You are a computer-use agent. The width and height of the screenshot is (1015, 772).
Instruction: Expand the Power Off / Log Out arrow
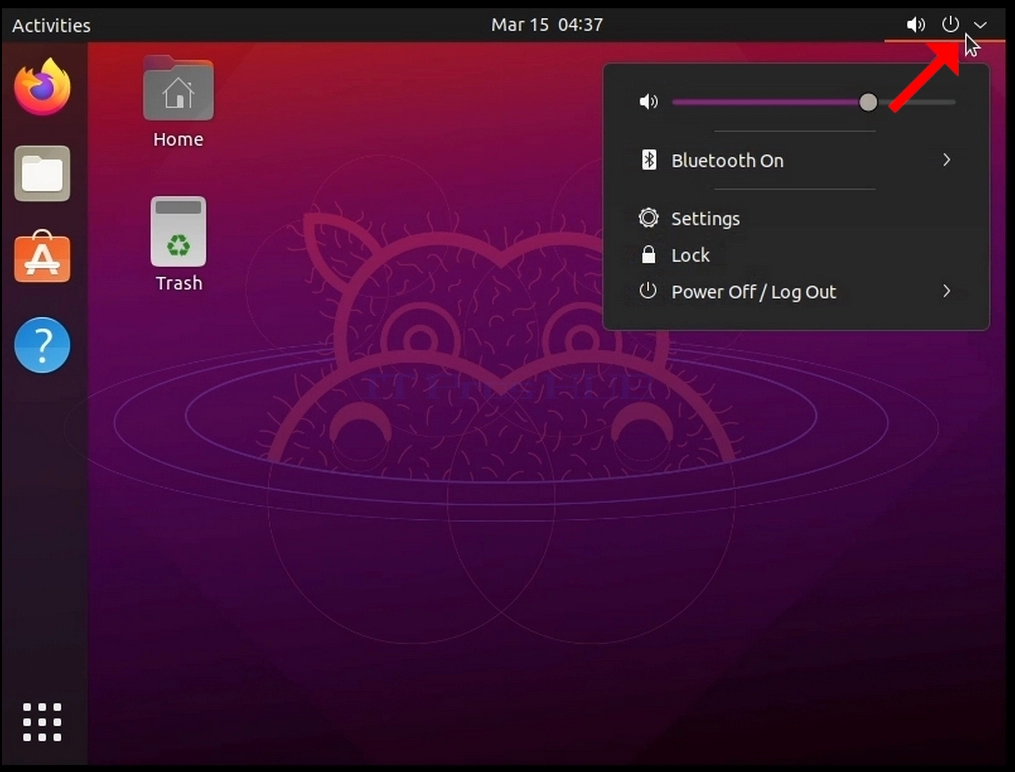(946, 291)
